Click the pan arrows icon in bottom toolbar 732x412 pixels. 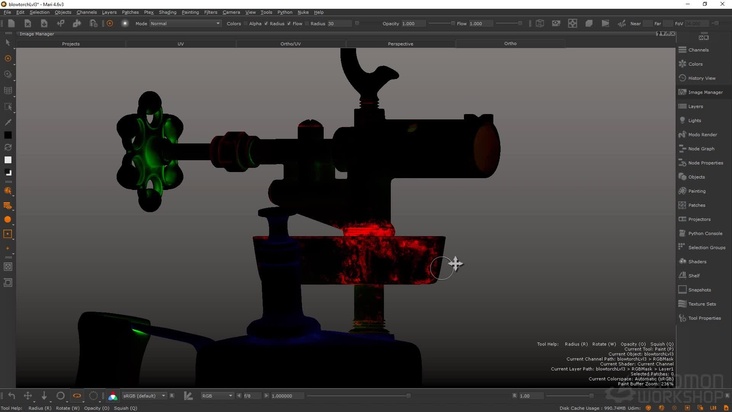coord(28,396)
